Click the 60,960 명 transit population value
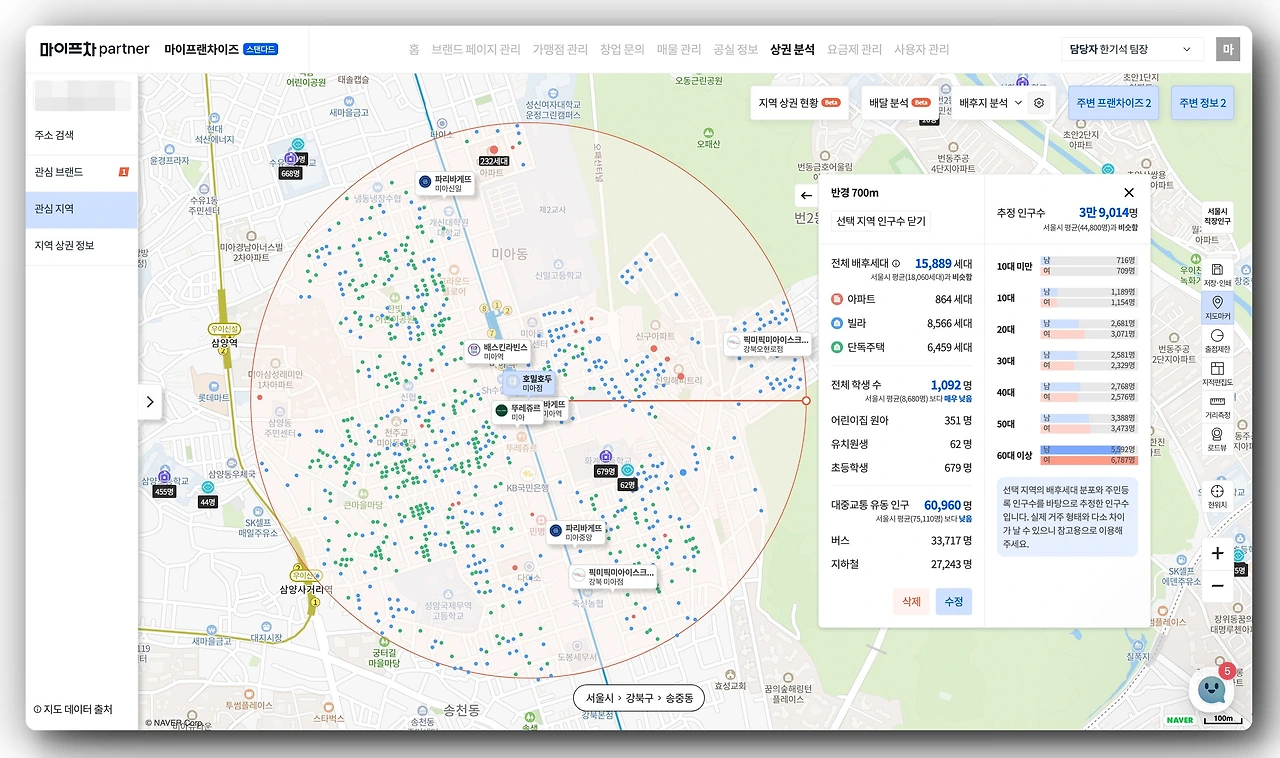Image resolution: width=1280 pixels, height=758 pixels. tap(947, 505)
